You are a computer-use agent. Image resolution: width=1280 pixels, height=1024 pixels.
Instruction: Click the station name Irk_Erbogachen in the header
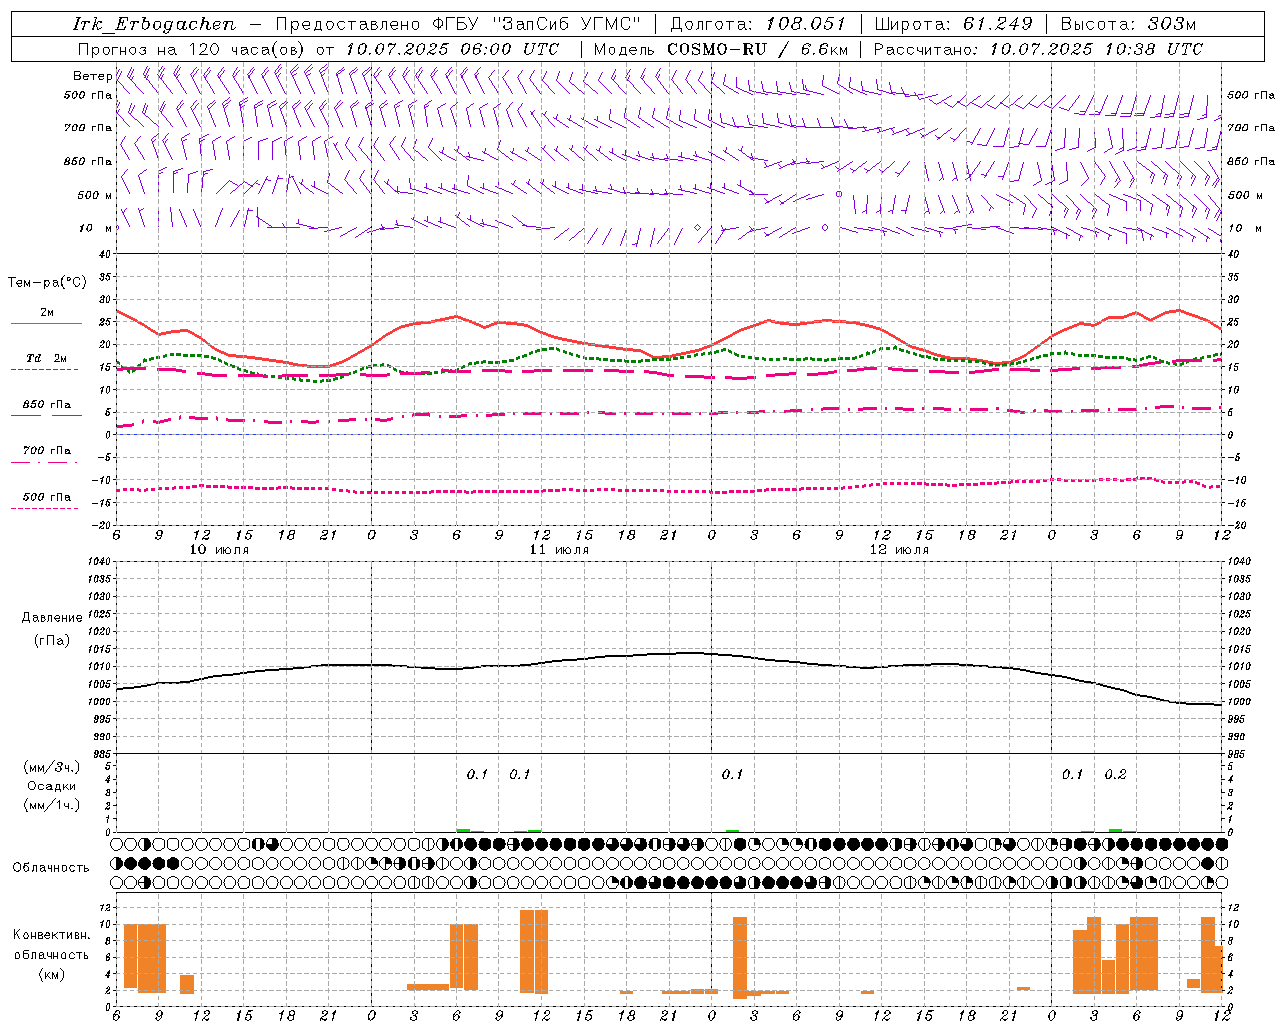pos(155,24)
